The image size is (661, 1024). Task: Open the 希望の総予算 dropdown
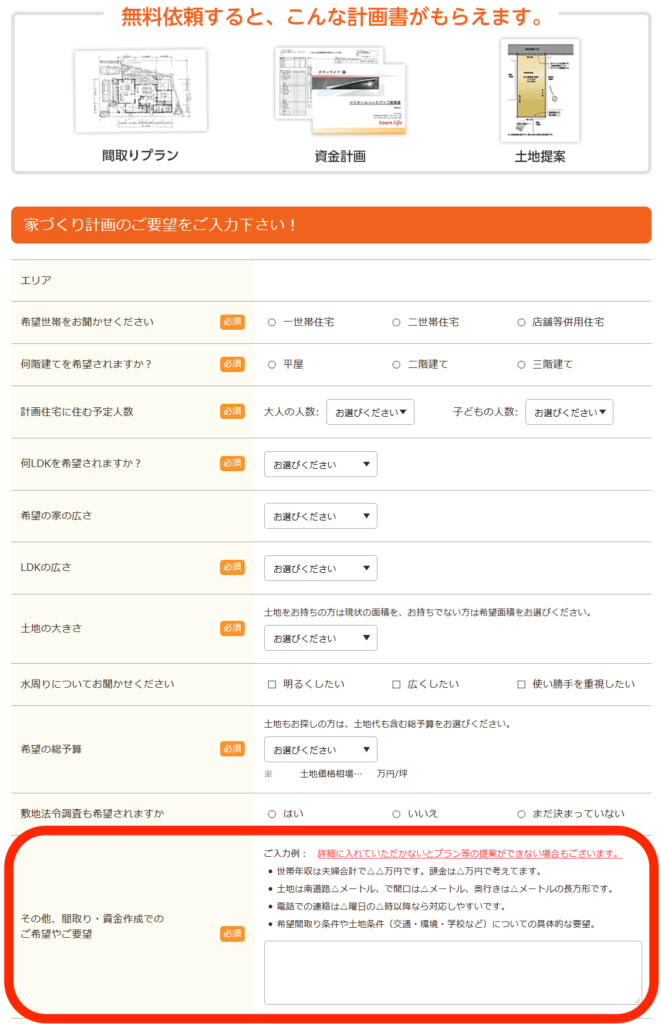321,749
